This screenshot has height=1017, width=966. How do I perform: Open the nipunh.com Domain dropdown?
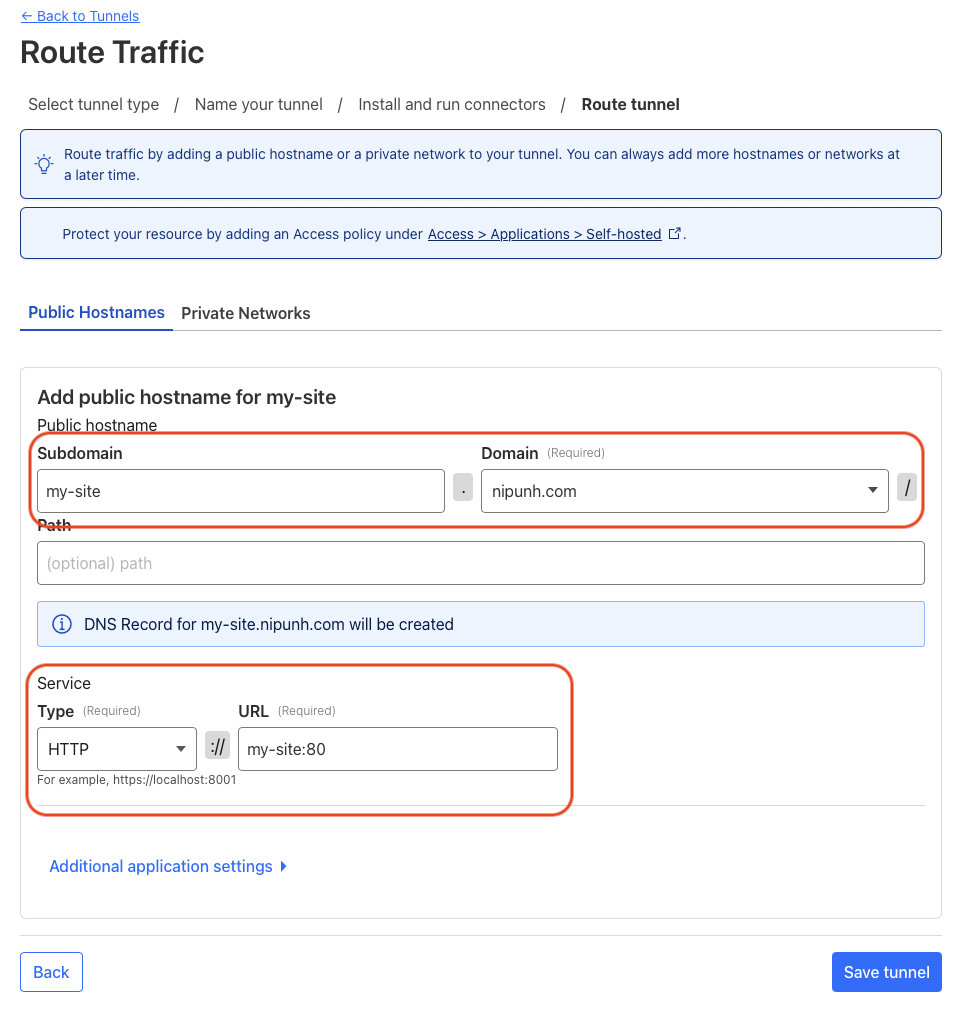(x=684, y=491)
